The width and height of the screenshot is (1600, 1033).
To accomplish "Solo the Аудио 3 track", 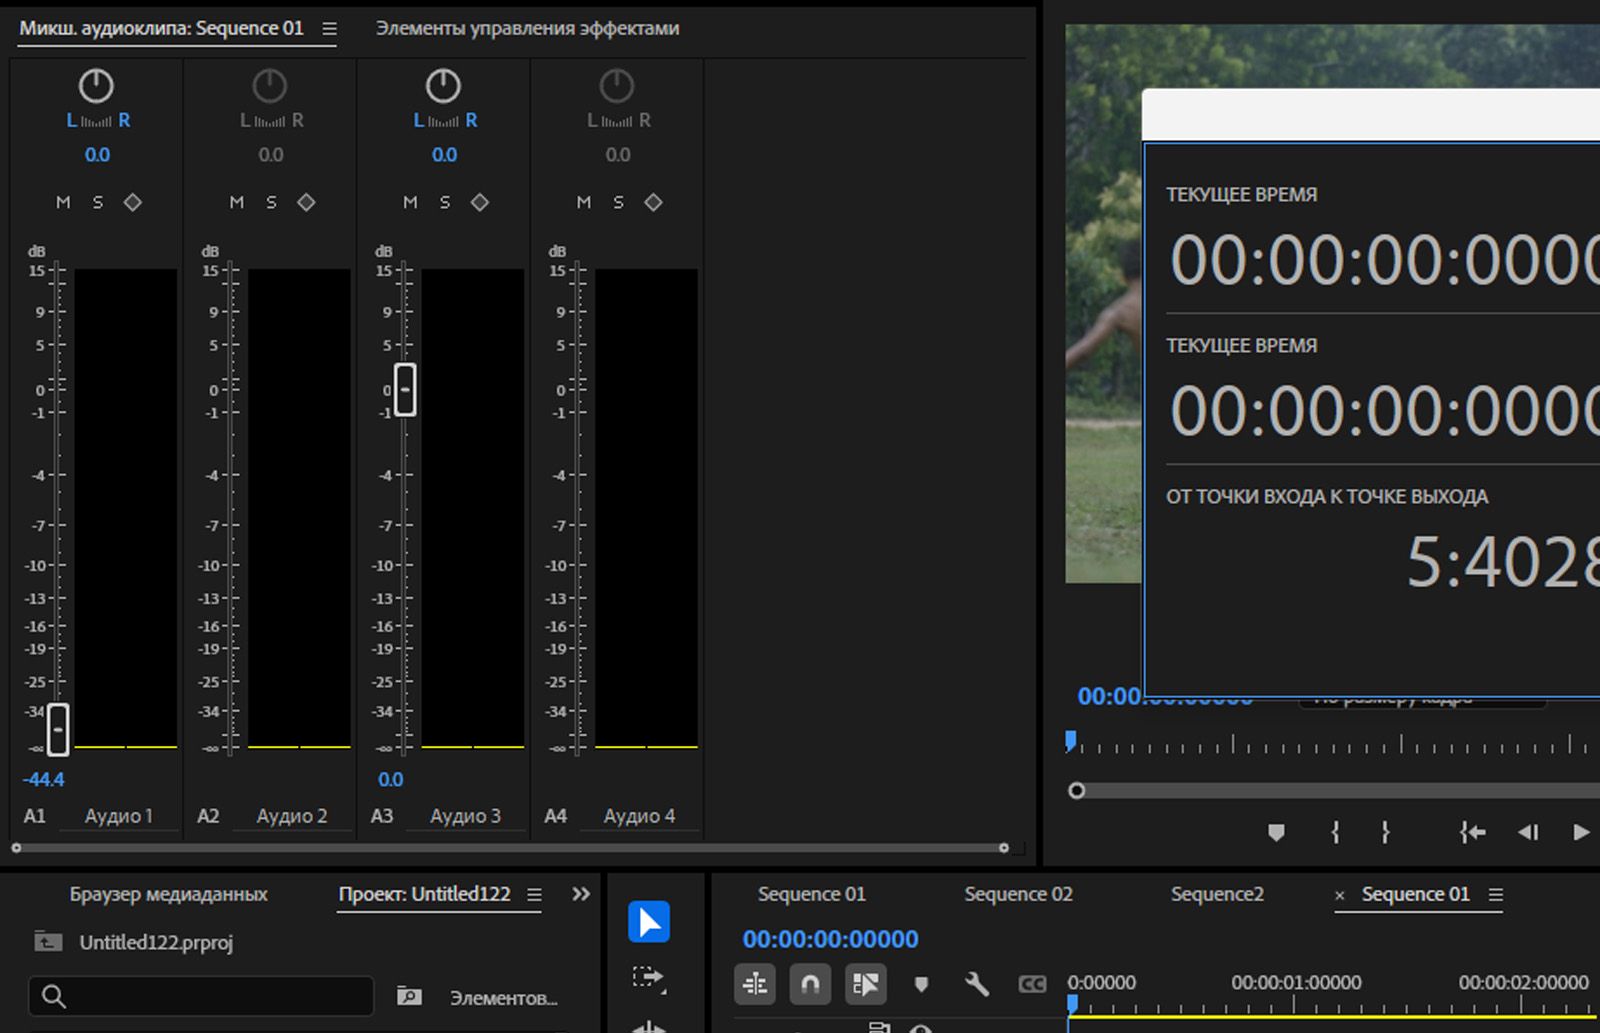I will (x=445, y=202).
